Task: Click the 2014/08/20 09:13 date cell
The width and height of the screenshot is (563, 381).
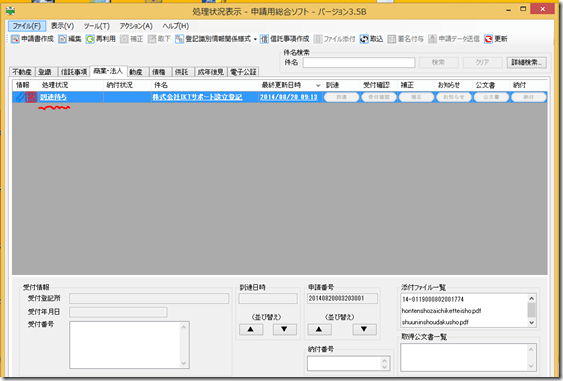Action: click(x=289, y=97)
